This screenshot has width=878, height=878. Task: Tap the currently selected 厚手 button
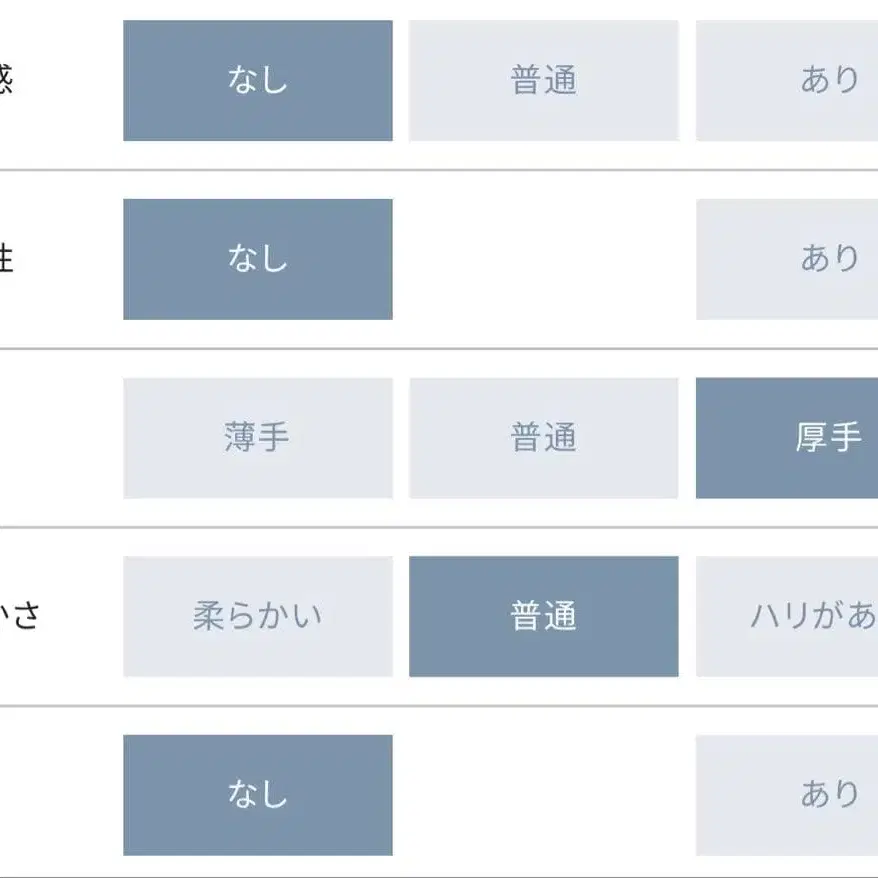pos(800,435)
